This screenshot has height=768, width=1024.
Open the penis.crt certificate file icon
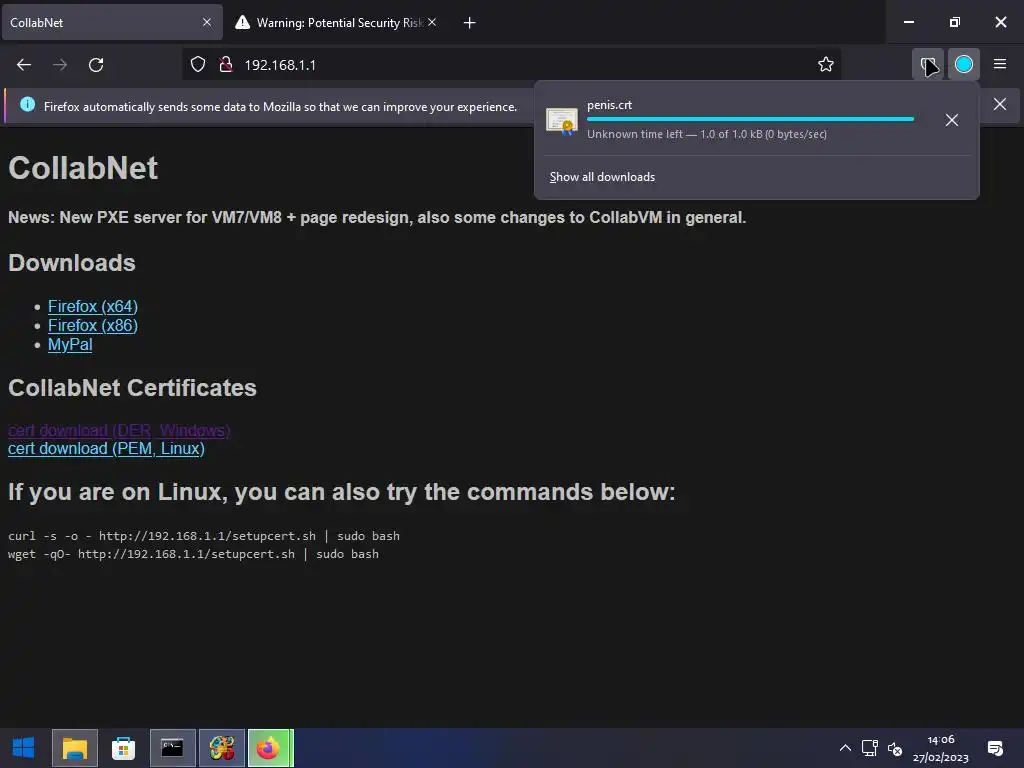point(562,121)
